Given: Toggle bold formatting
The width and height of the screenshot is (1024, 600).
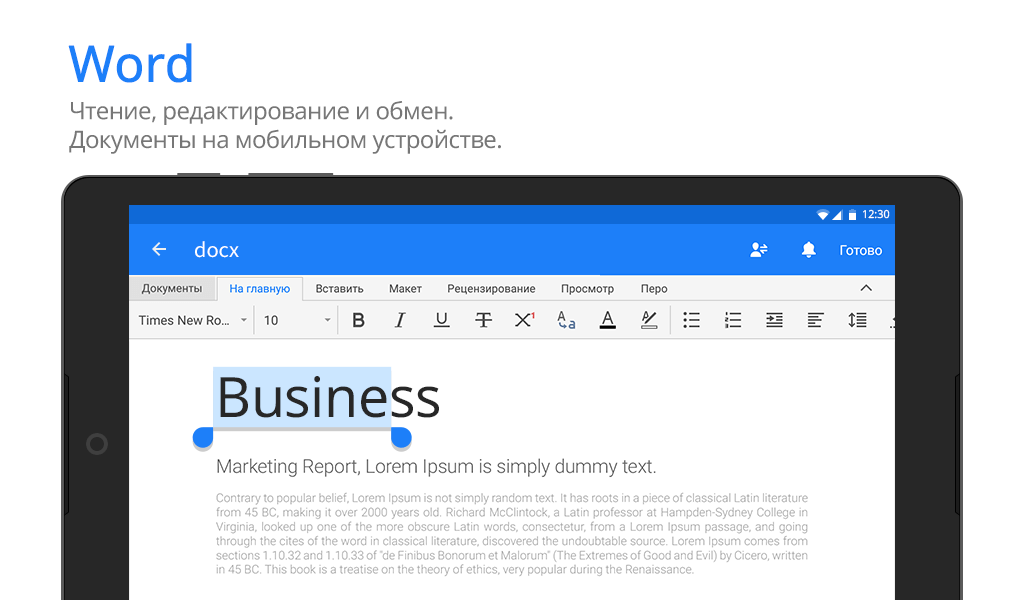Looking at the screenshot, I should tap(358, 320).
